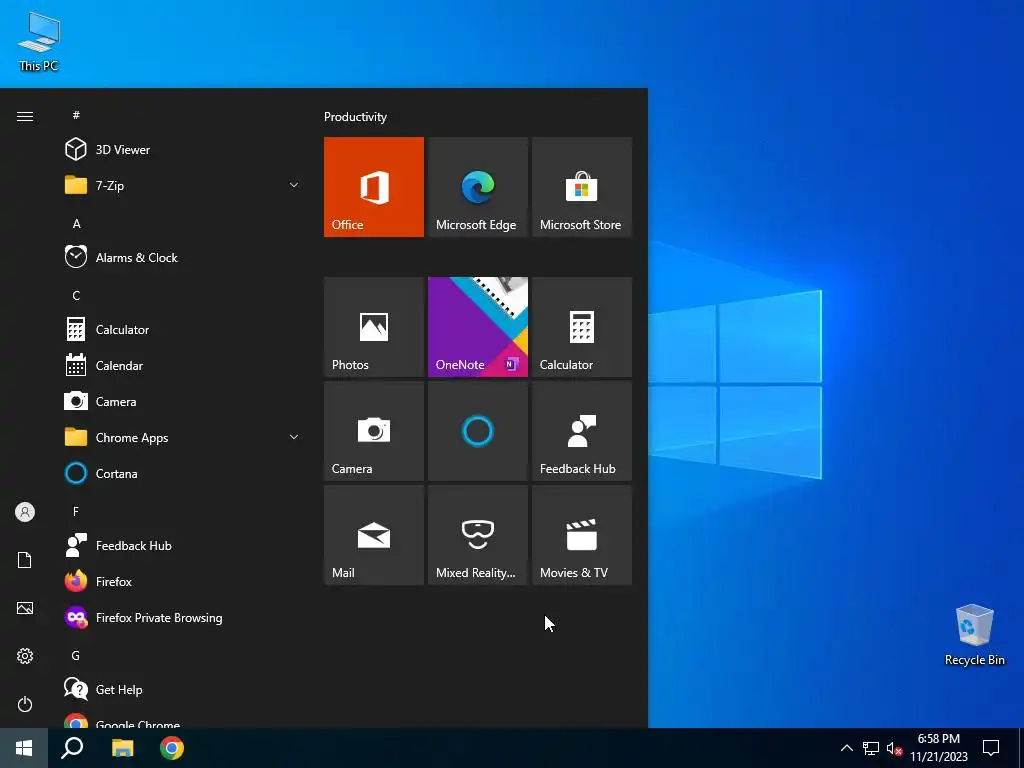Image resolution: width=1024 pixels, height=768 pixels.
Task: Open the 7-Zip folder entry
Action: [x=182, y=185]
